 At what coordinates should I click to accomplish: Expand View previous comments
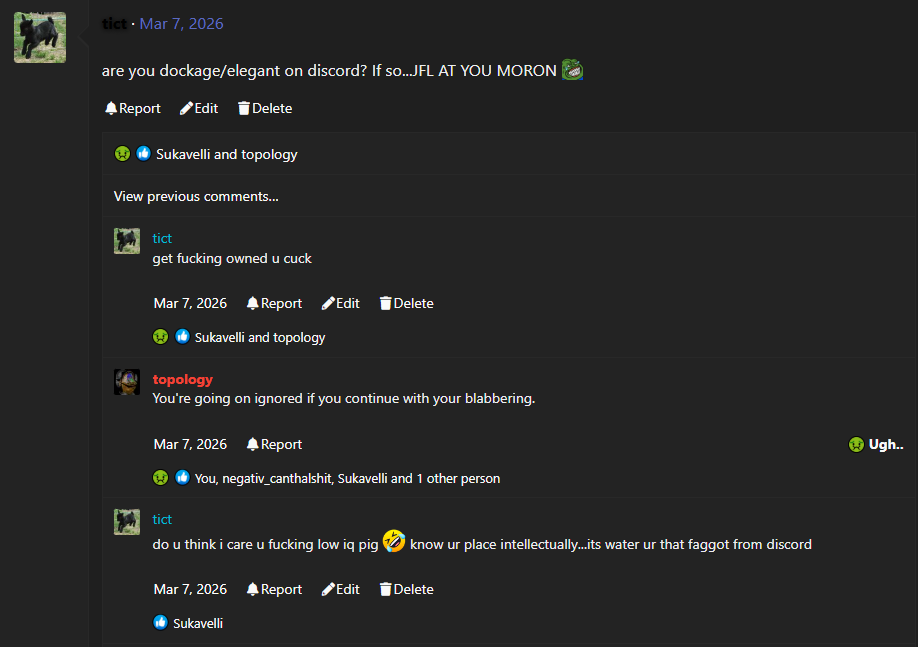(x=196, y=196)
